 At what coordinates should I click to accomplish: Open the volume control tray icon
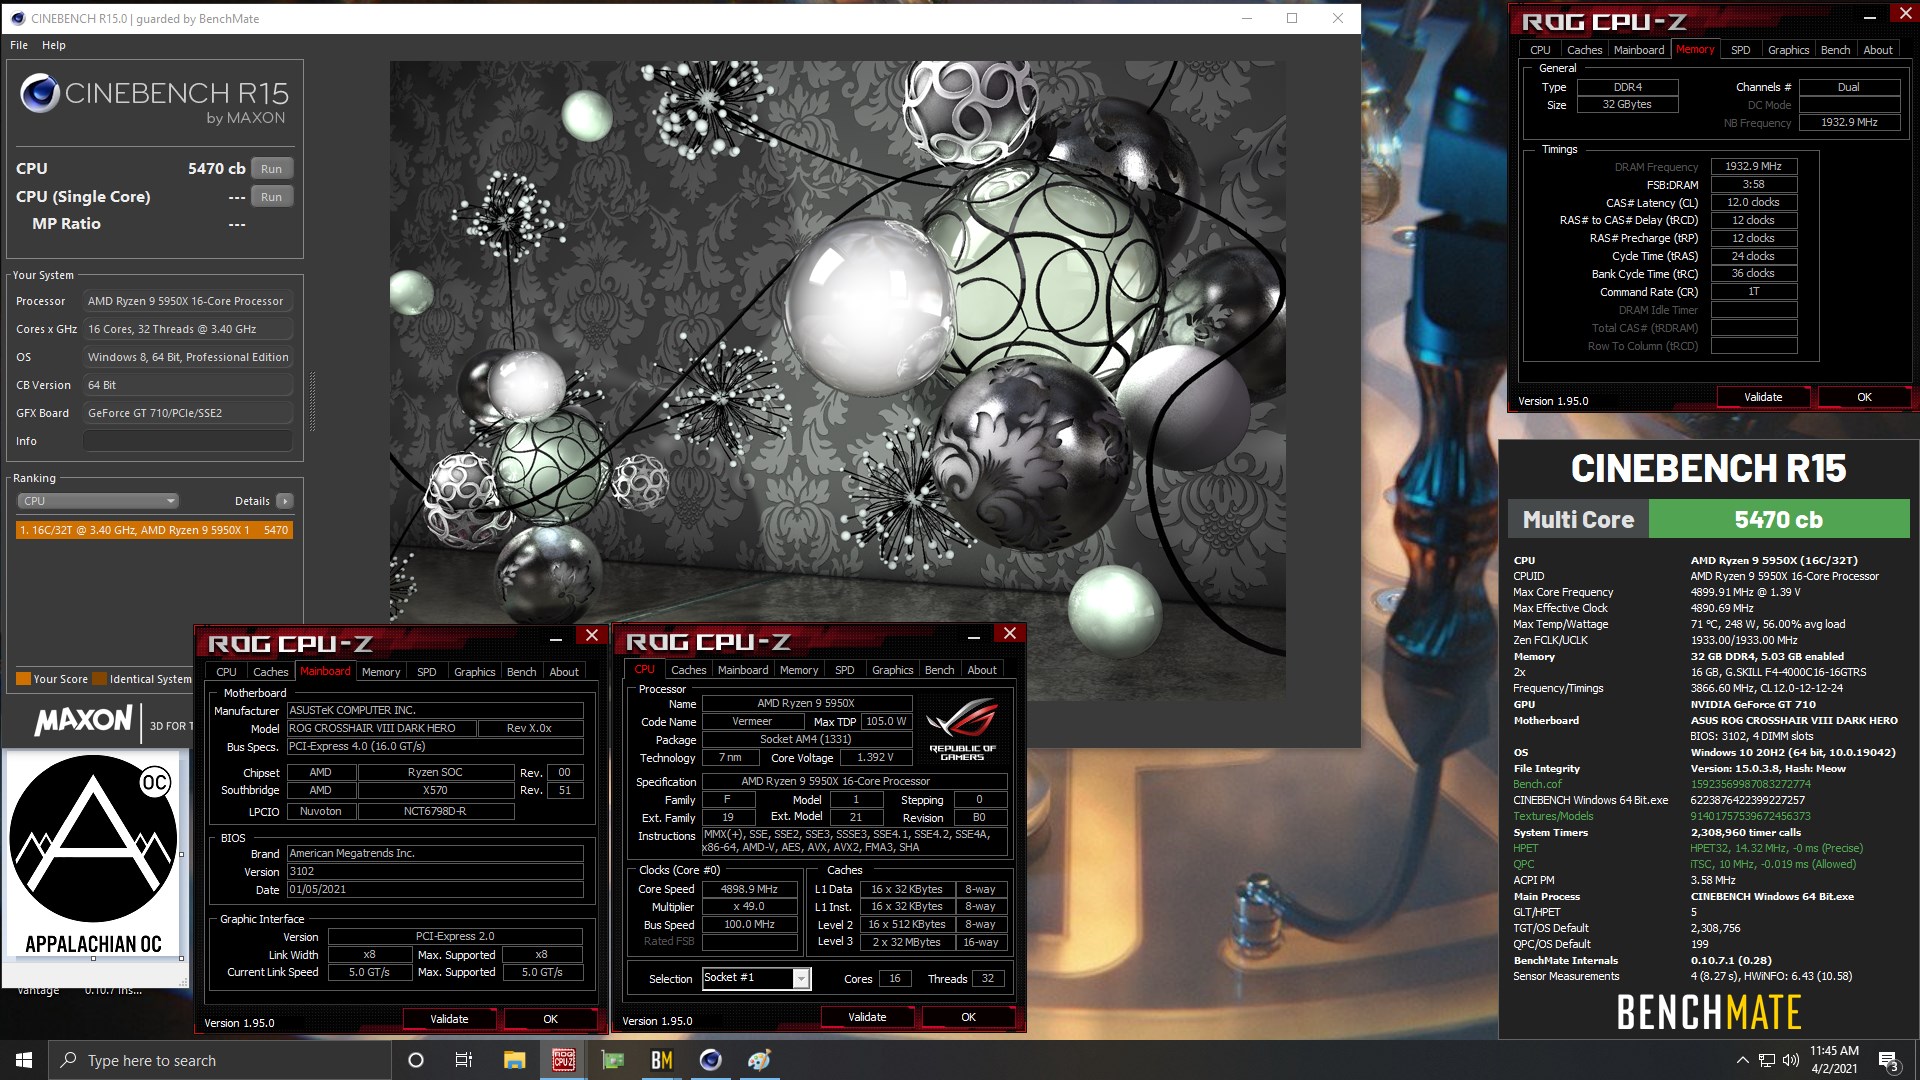pos(1790,1060)
